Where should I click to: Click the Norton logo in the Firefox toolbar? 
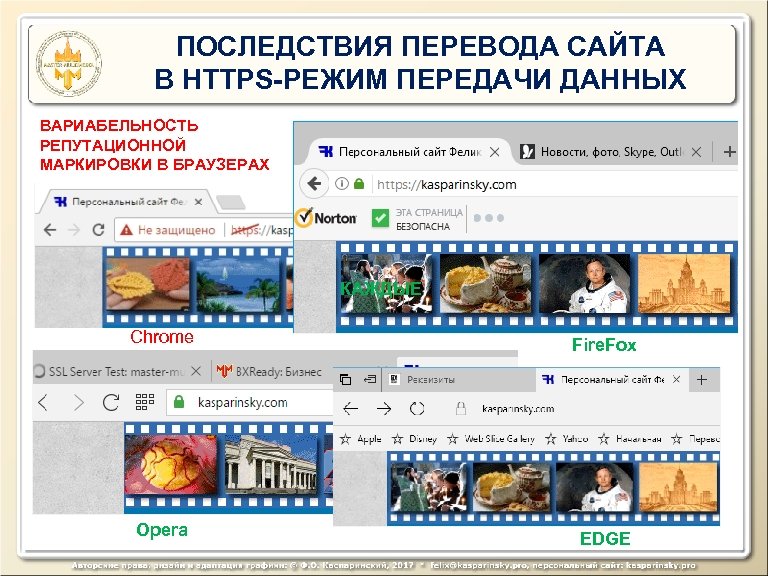(326, 217)
